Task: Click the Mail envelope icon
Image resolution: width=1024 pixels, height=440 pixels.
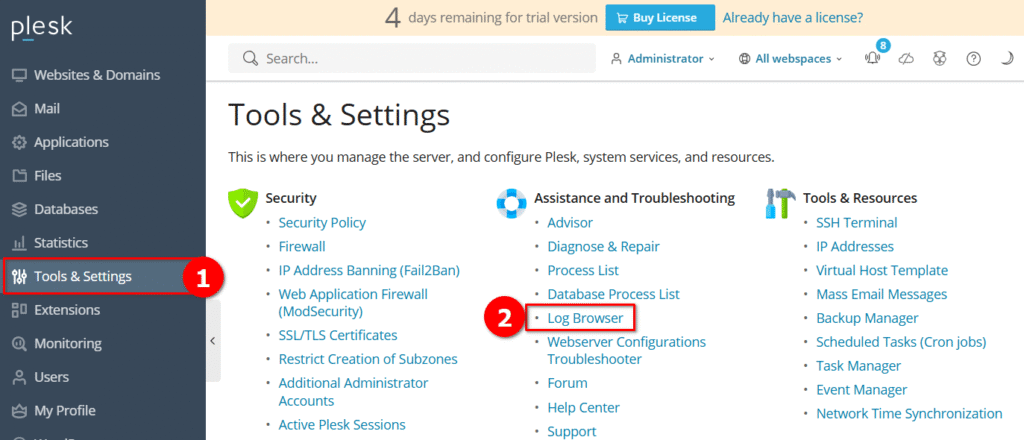Action: tap(20, 109)
